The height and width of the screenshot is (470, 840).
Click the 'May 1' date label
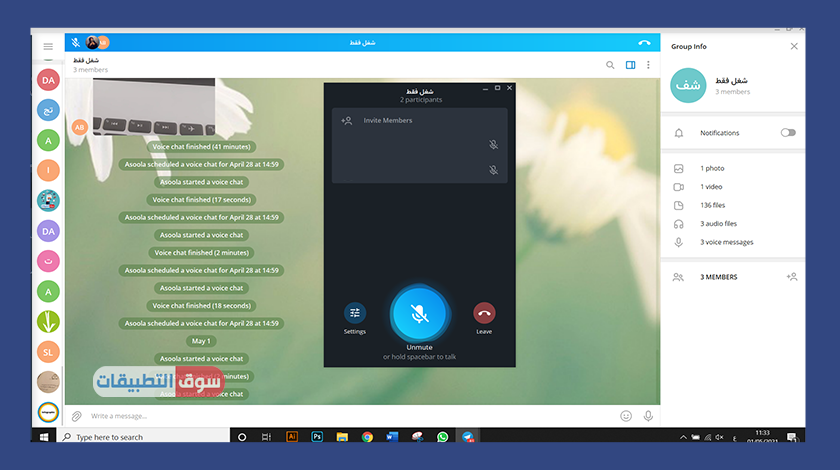pos(201,341)
